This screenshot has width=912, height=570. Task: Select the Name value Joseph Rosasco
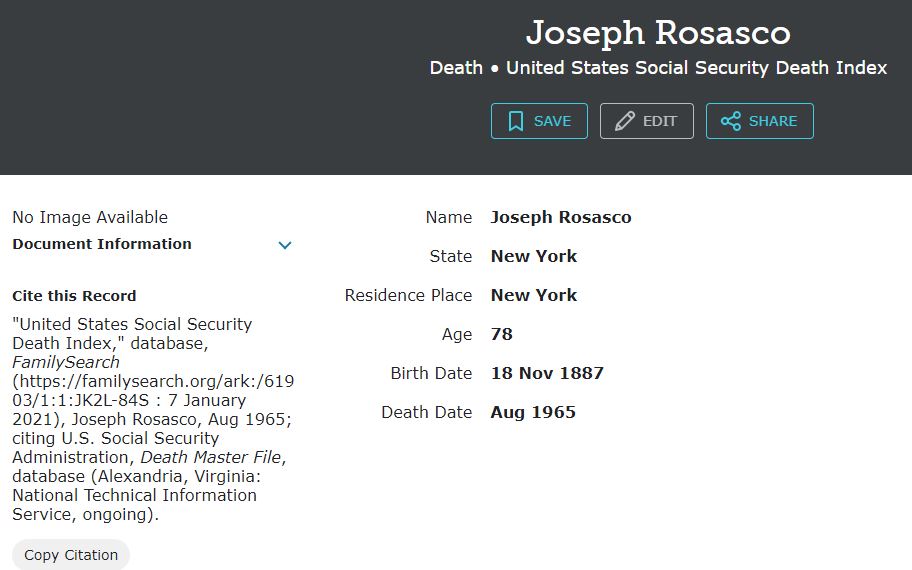[561, 217]
